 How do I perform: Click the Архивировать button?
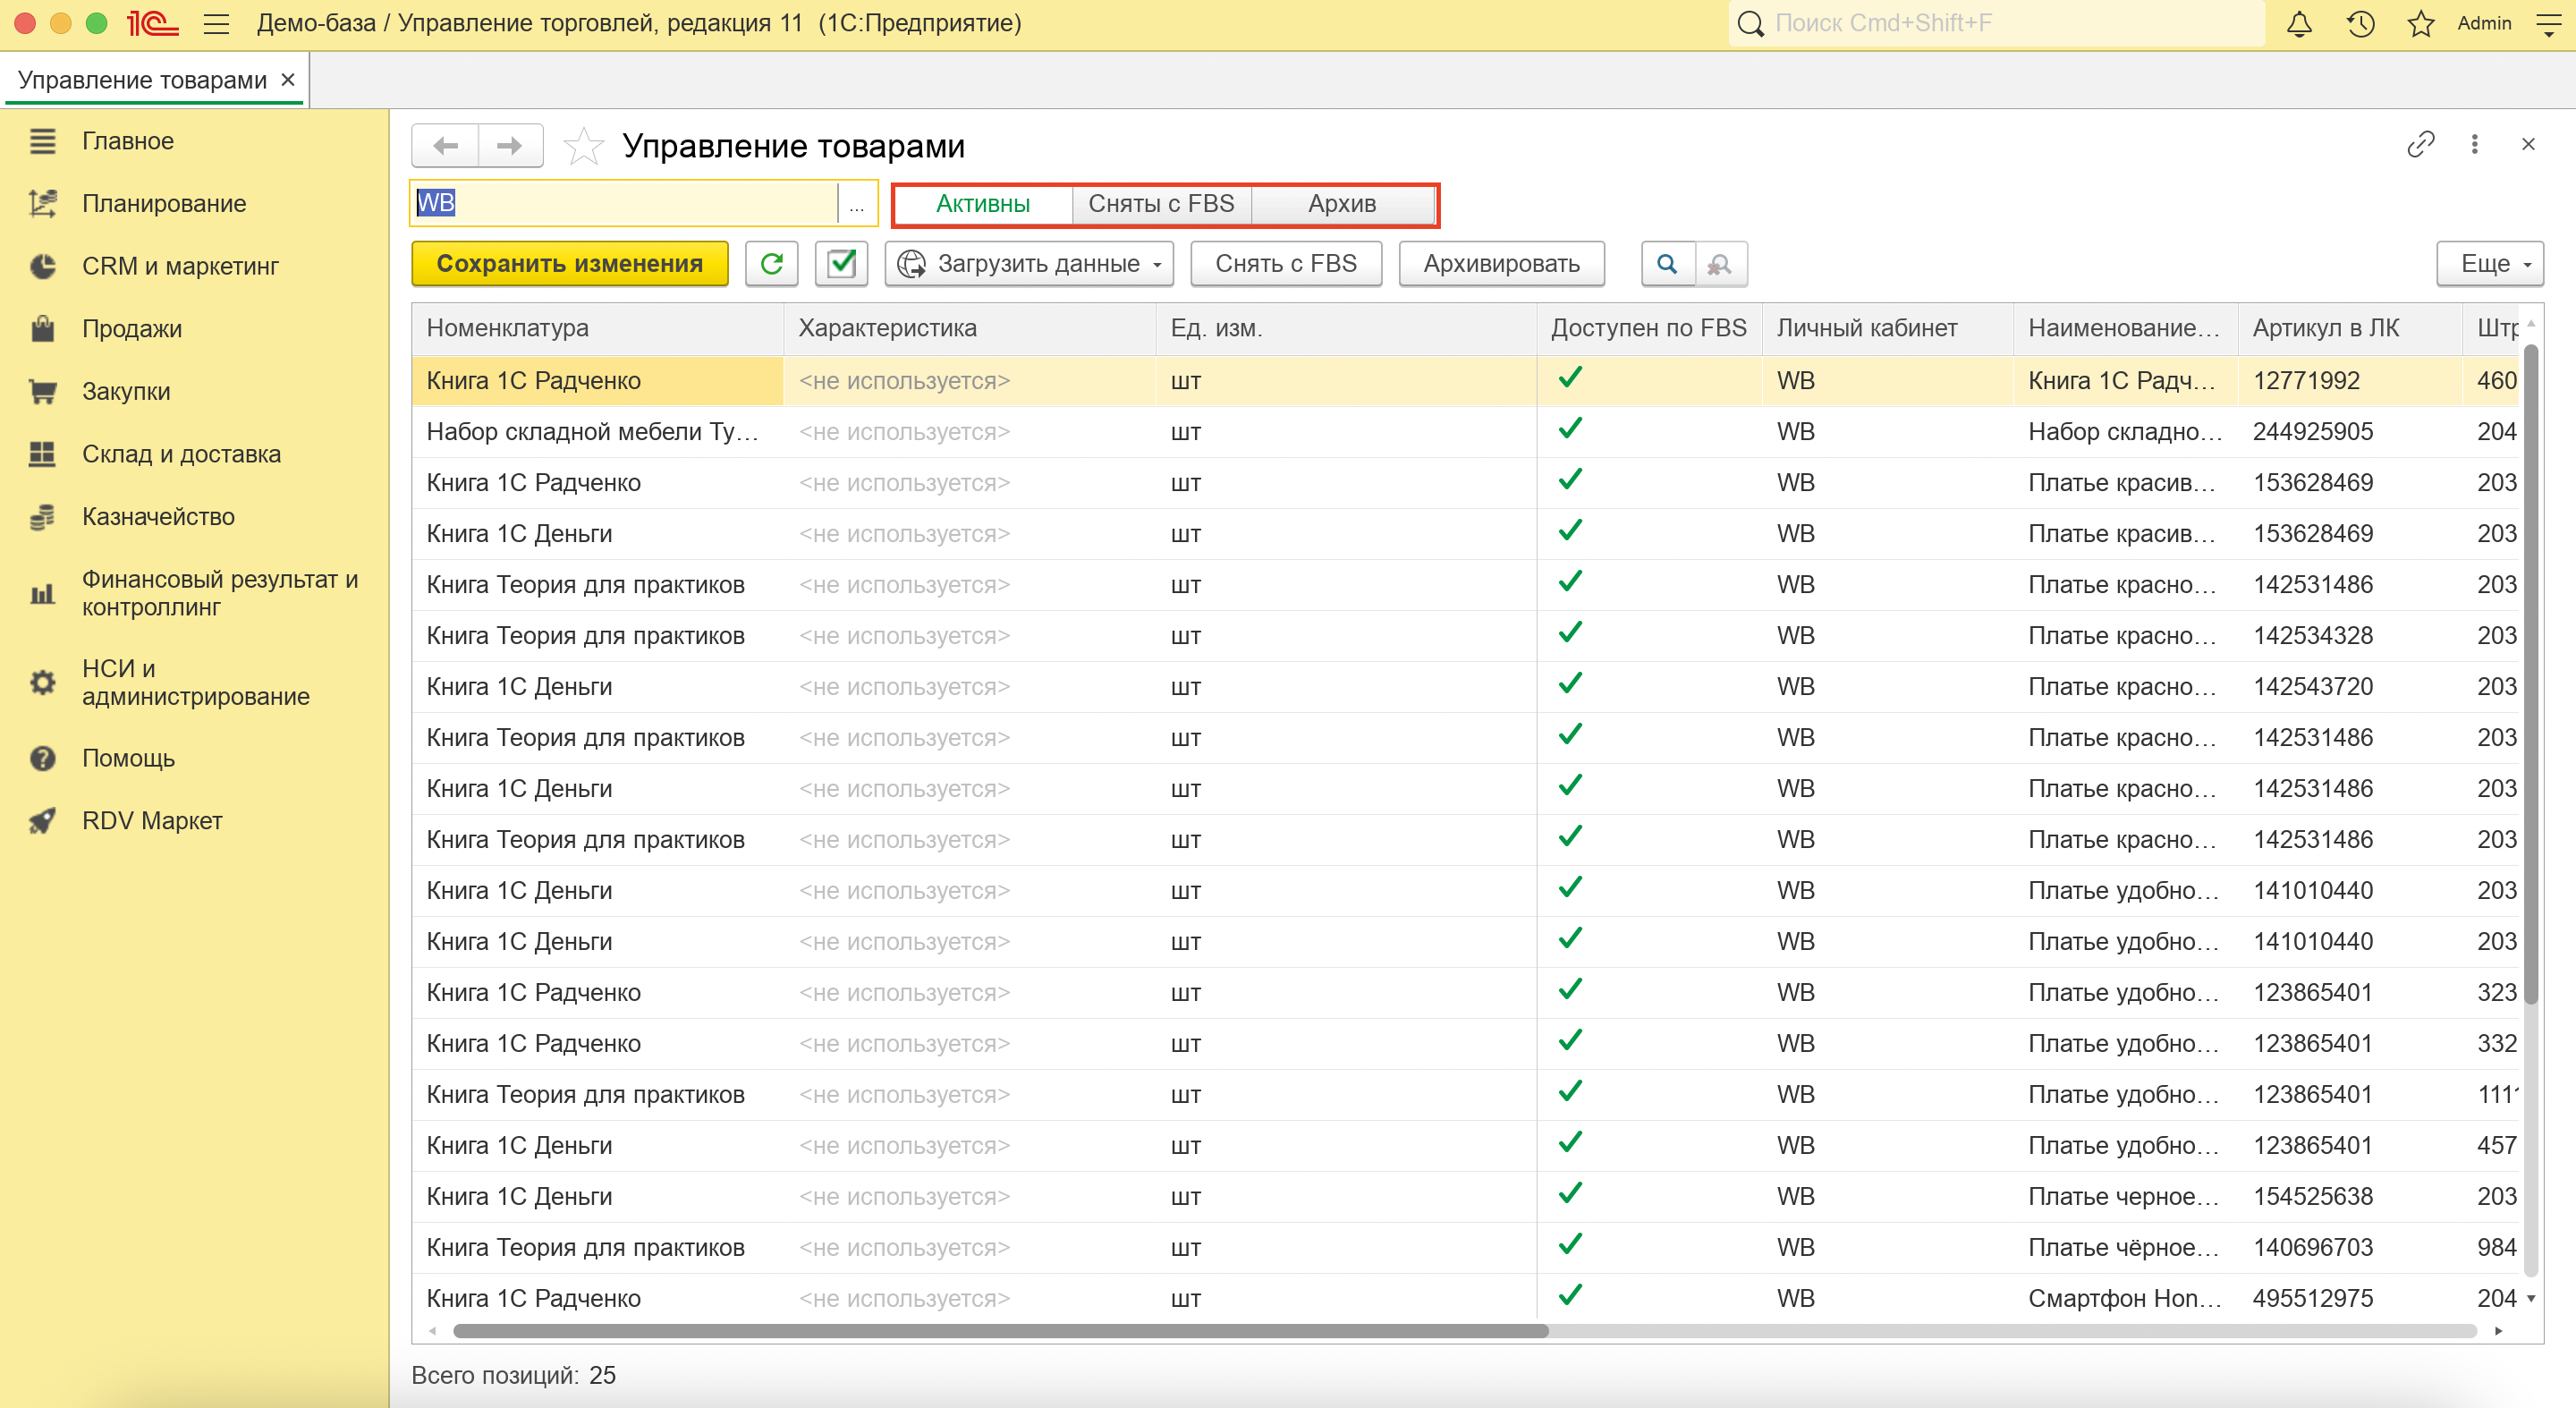pyautogui.click(x=1501, y=264)
